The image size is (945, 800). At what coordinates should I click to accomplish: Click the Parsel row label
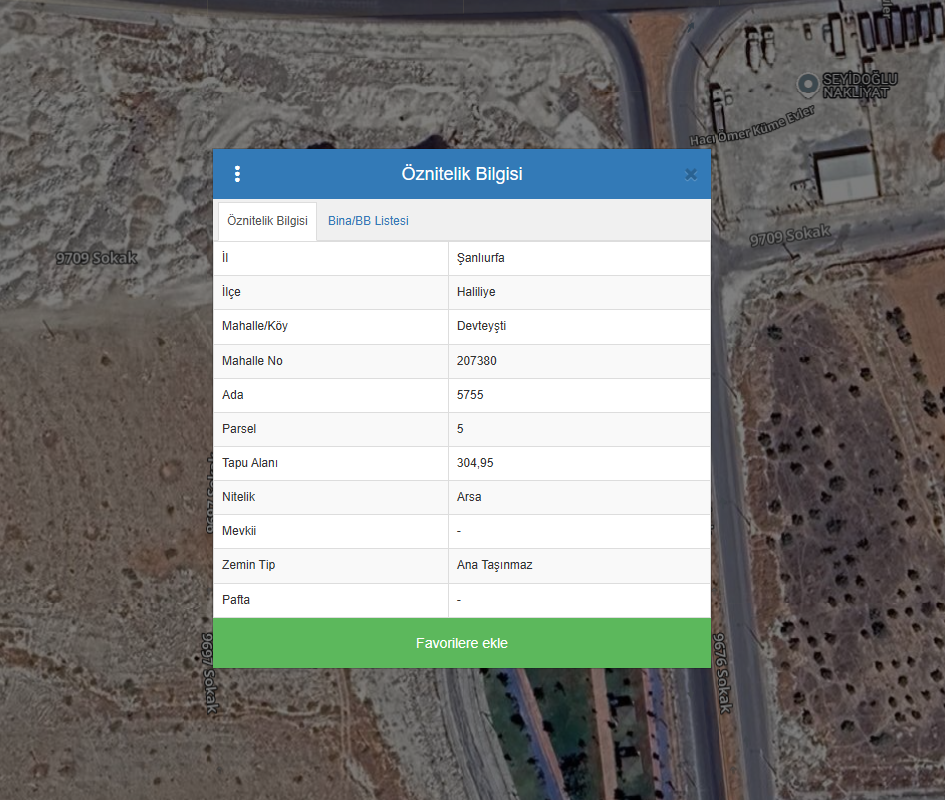click(239, 429)
